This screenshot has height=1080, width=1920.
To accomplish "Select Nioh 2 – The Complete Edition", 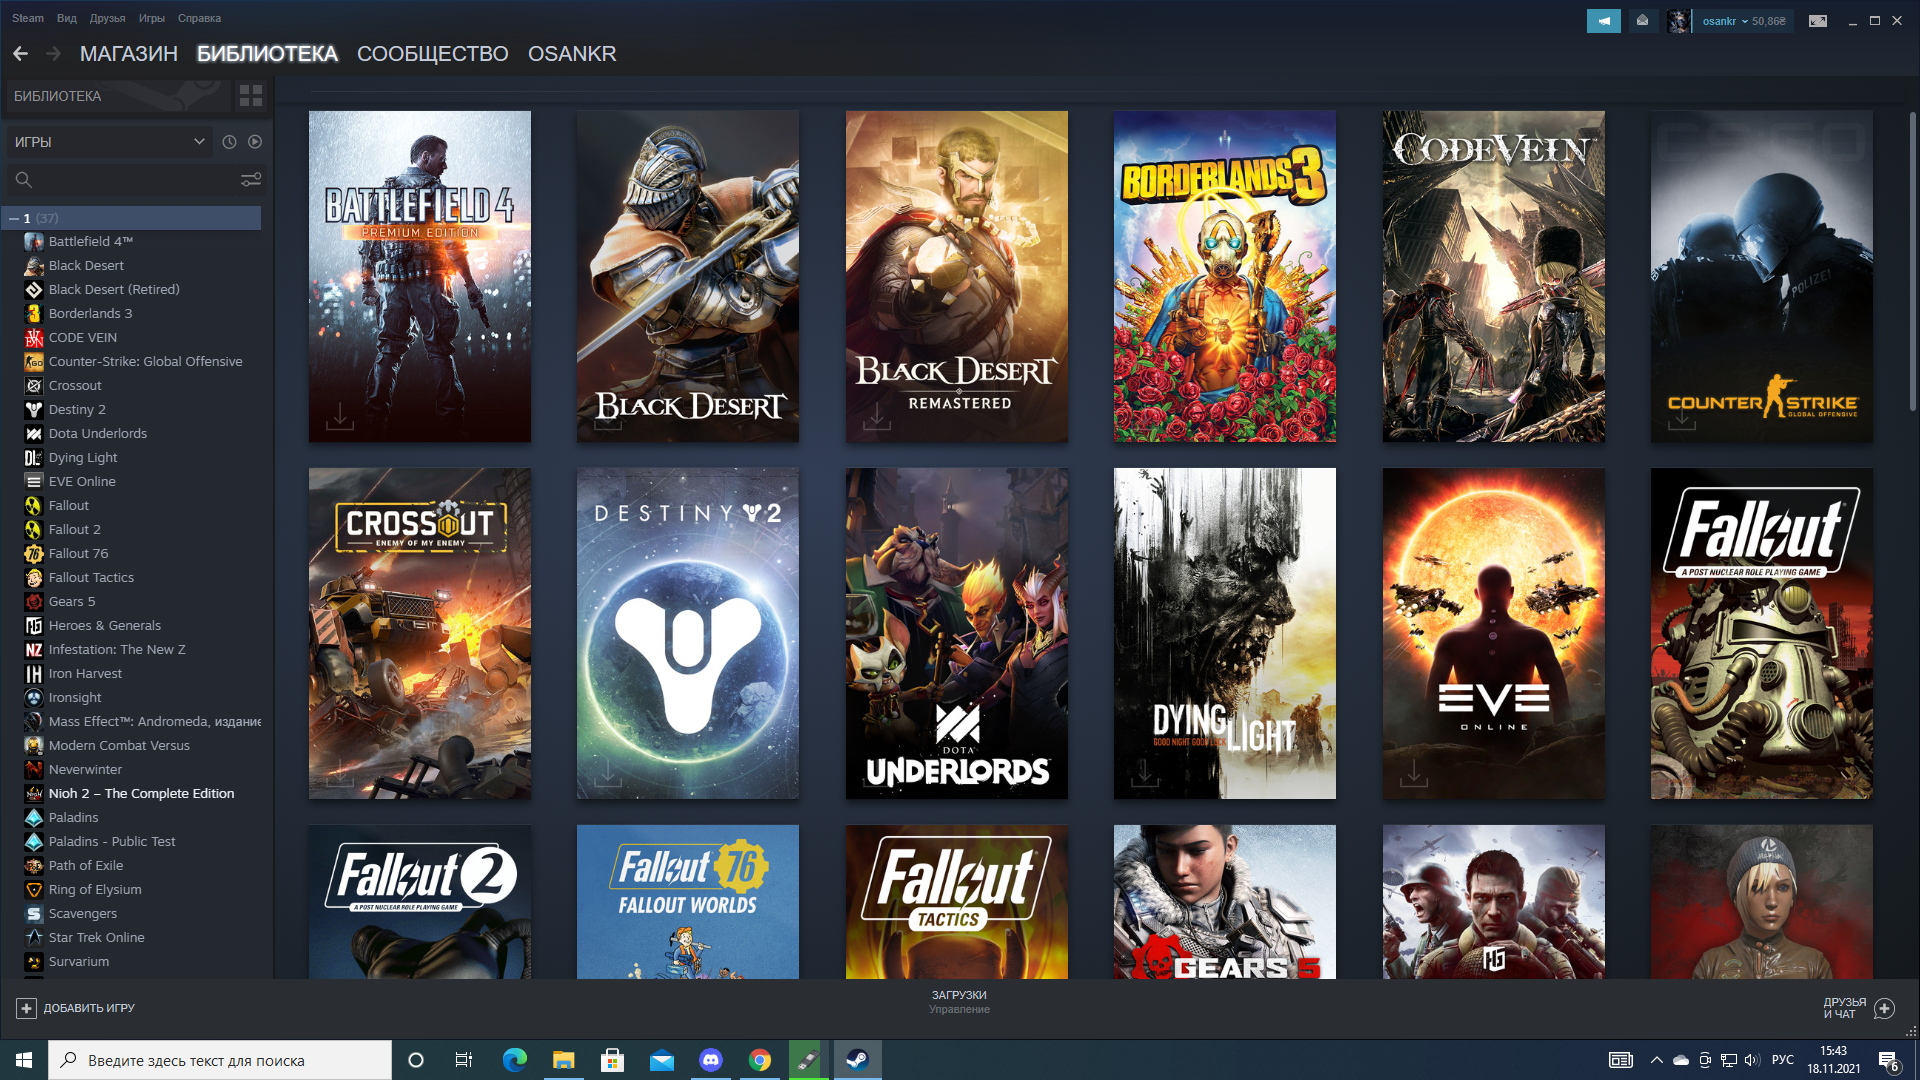I will (x=141, y=794).
